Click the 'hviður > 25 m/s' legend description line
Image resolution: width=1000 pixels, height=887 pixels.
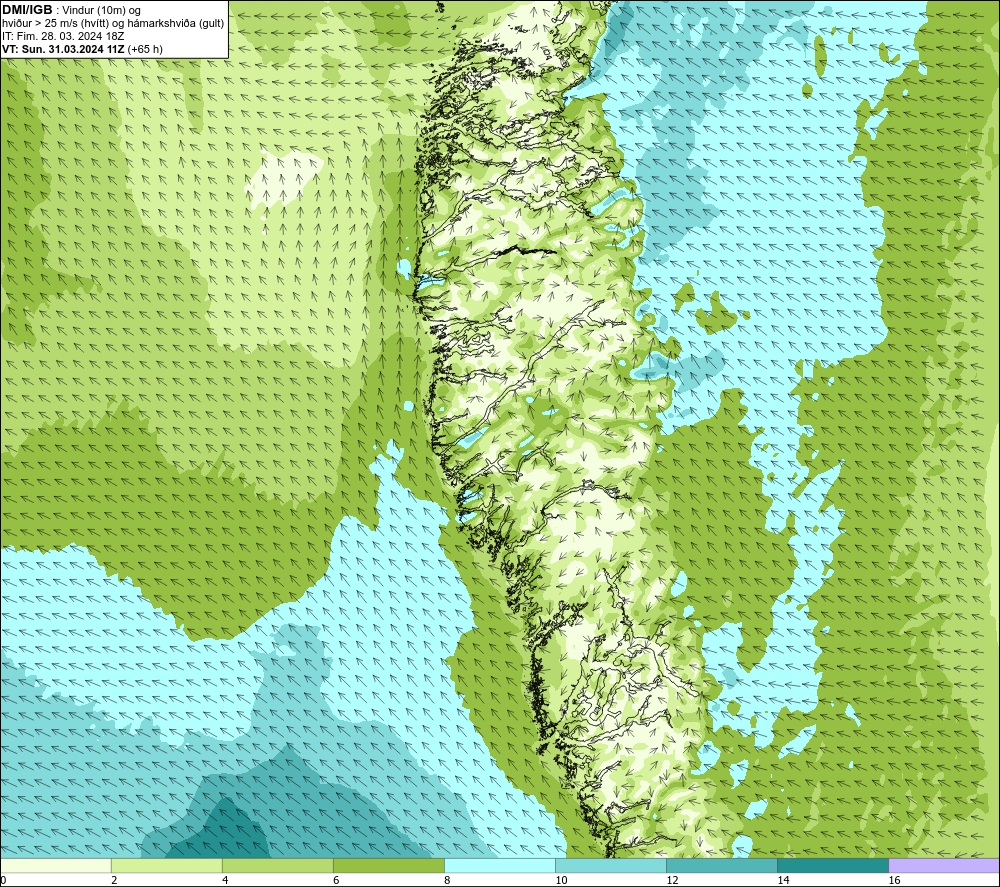tap(114, 24)
